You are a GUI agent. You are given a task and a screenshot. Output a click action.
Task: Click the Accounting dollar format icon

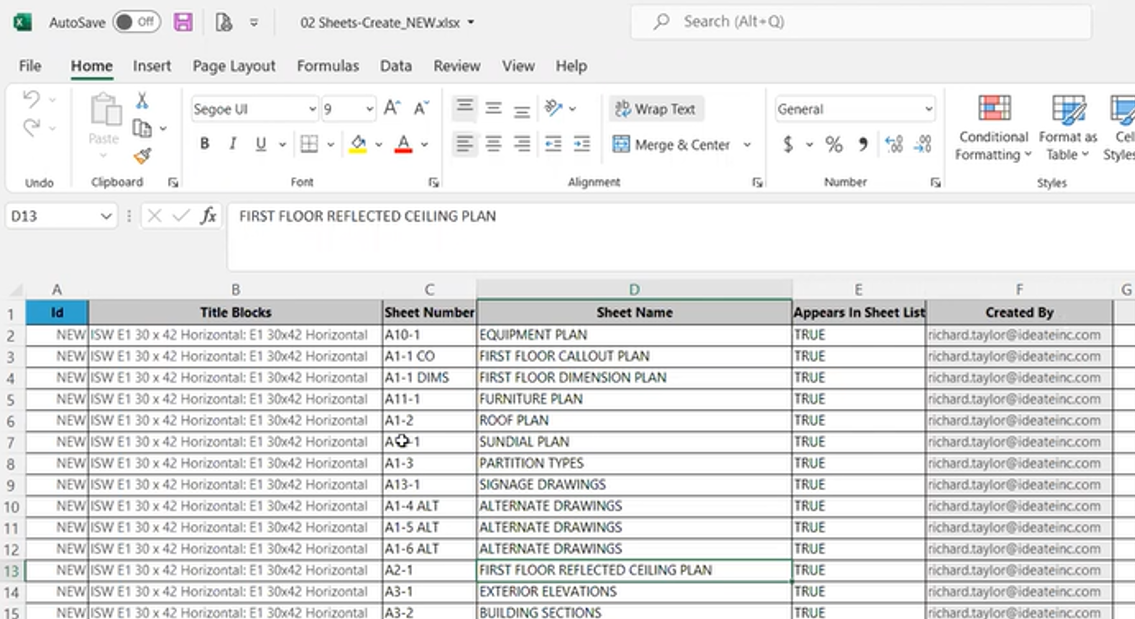[788, 145]
